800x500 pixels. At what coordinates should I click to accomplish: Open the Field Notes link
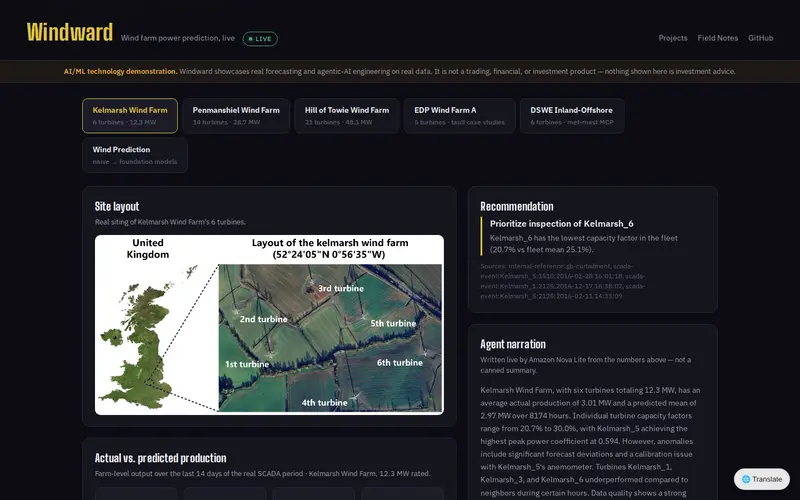pos(717,38)
